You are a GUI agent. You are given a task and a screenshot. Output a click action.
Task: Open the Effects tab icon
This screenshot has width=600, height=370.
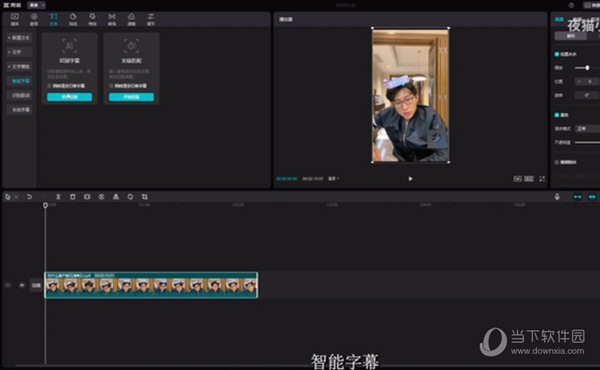[x=92, y=16]
